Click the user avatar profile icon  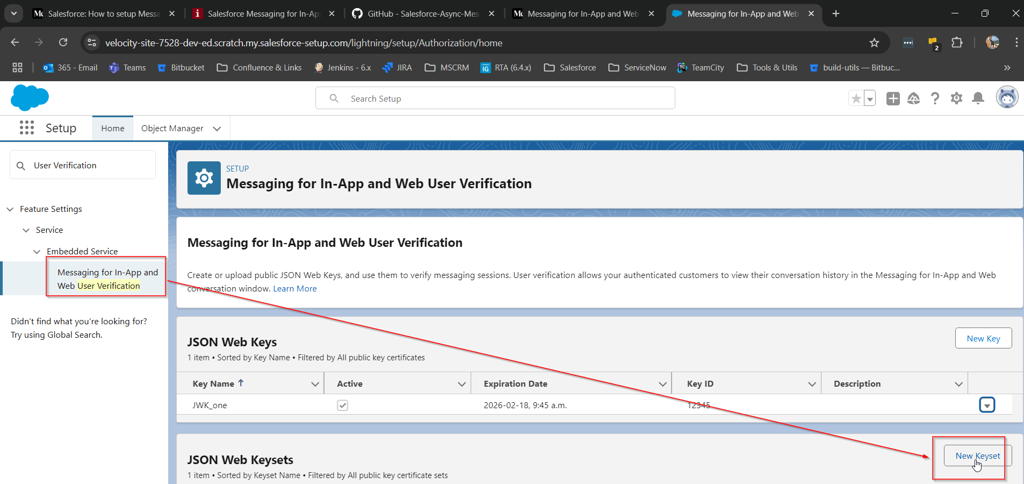[x=1006, y=98]
